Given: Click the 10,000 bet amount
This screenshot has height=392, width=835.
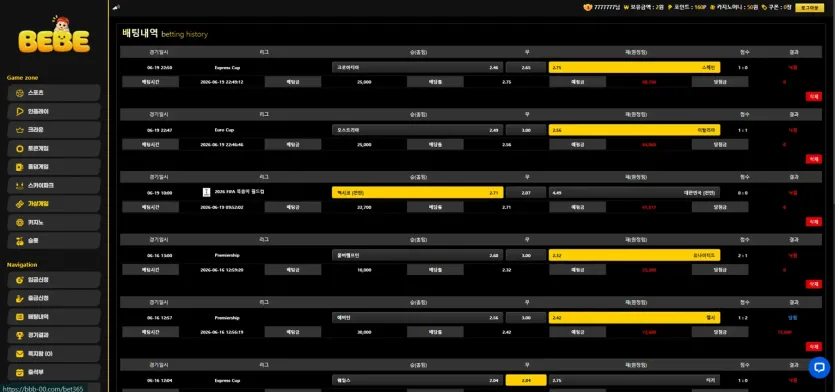Looking at the screenshot, I should click(x=364, y=270).
